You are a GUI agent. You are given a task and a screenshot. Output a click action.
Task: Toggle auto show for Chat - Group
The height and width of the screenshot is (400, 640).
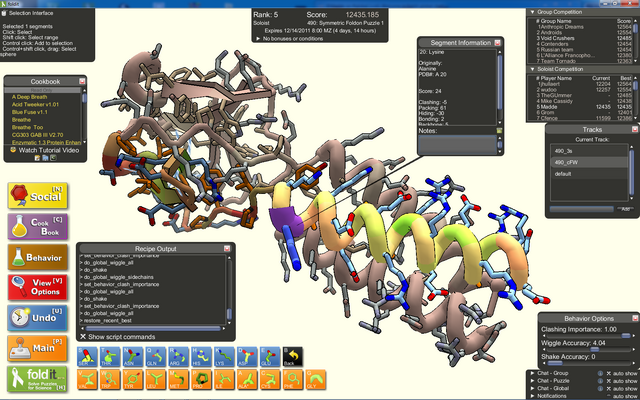609,373
